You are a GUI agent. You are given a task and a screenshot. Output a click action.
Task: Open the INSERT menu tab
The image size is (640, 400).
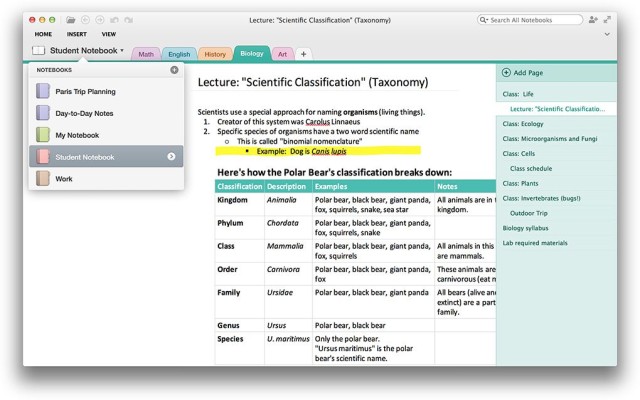coord(77,34)
